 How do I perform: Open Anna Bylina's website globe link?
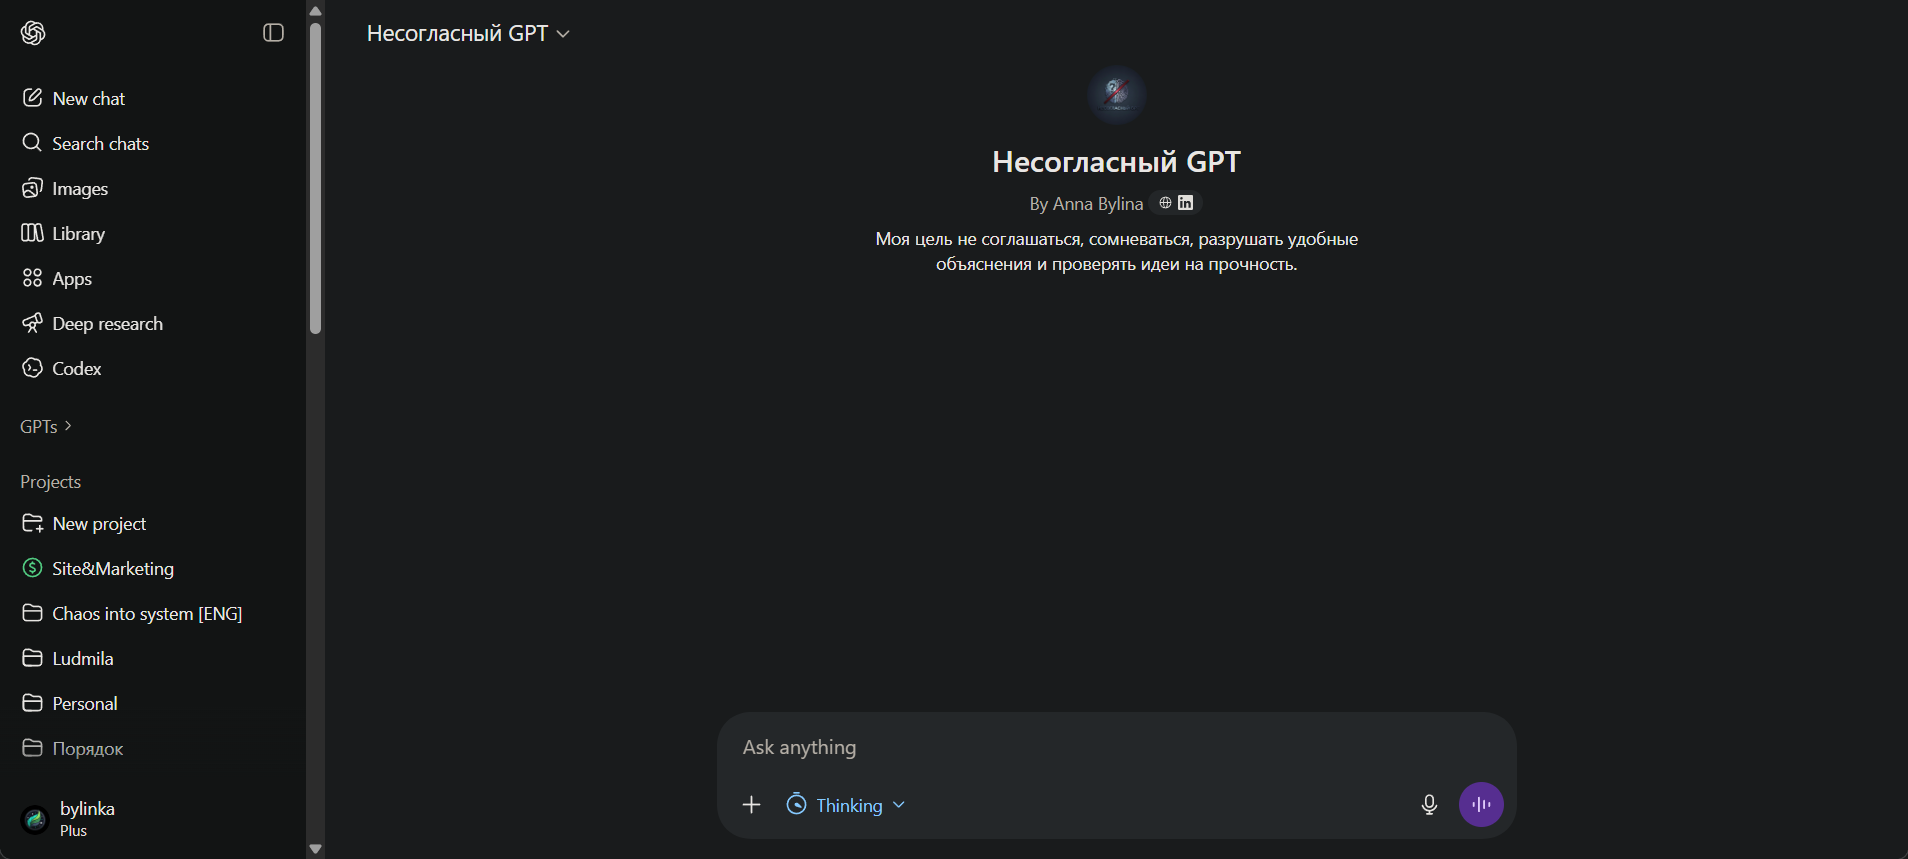coord(1165,203)
